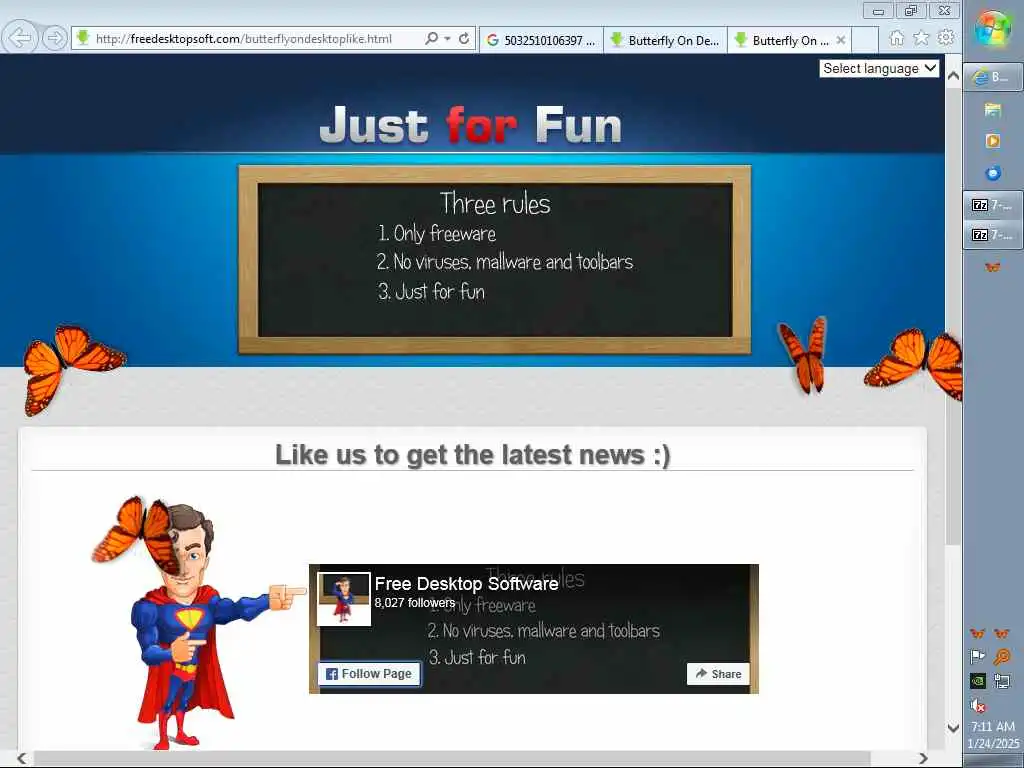Click the Facebook 'Share' button
Screen dimensions: 1024x768
click(x=718, y=673)
